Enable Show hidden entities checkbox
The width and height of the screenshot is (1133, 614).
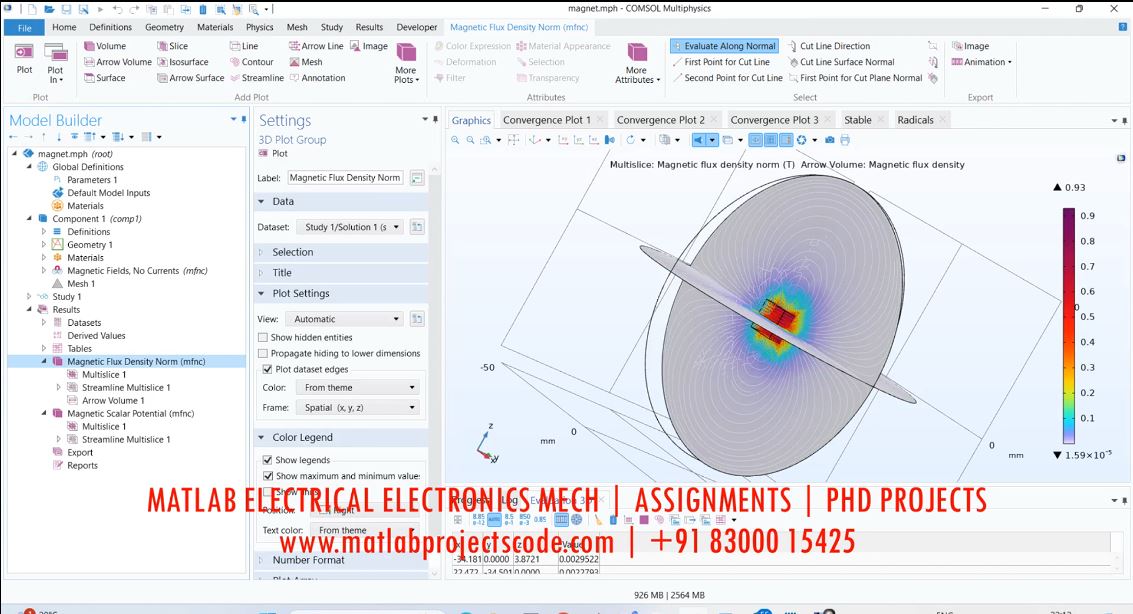(x=263, y=338)
